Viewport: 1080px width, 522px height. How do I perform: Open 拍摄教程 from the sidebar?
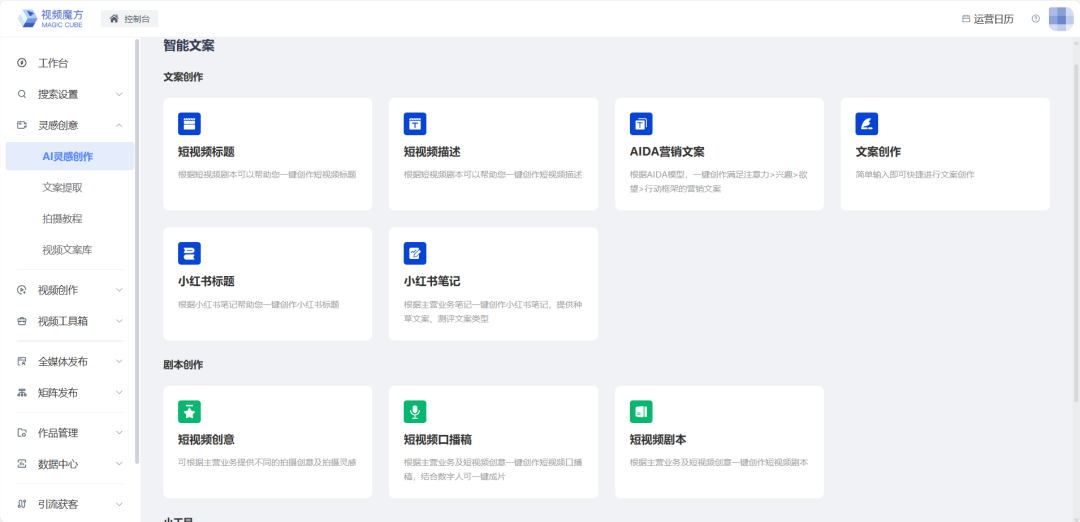62,218
